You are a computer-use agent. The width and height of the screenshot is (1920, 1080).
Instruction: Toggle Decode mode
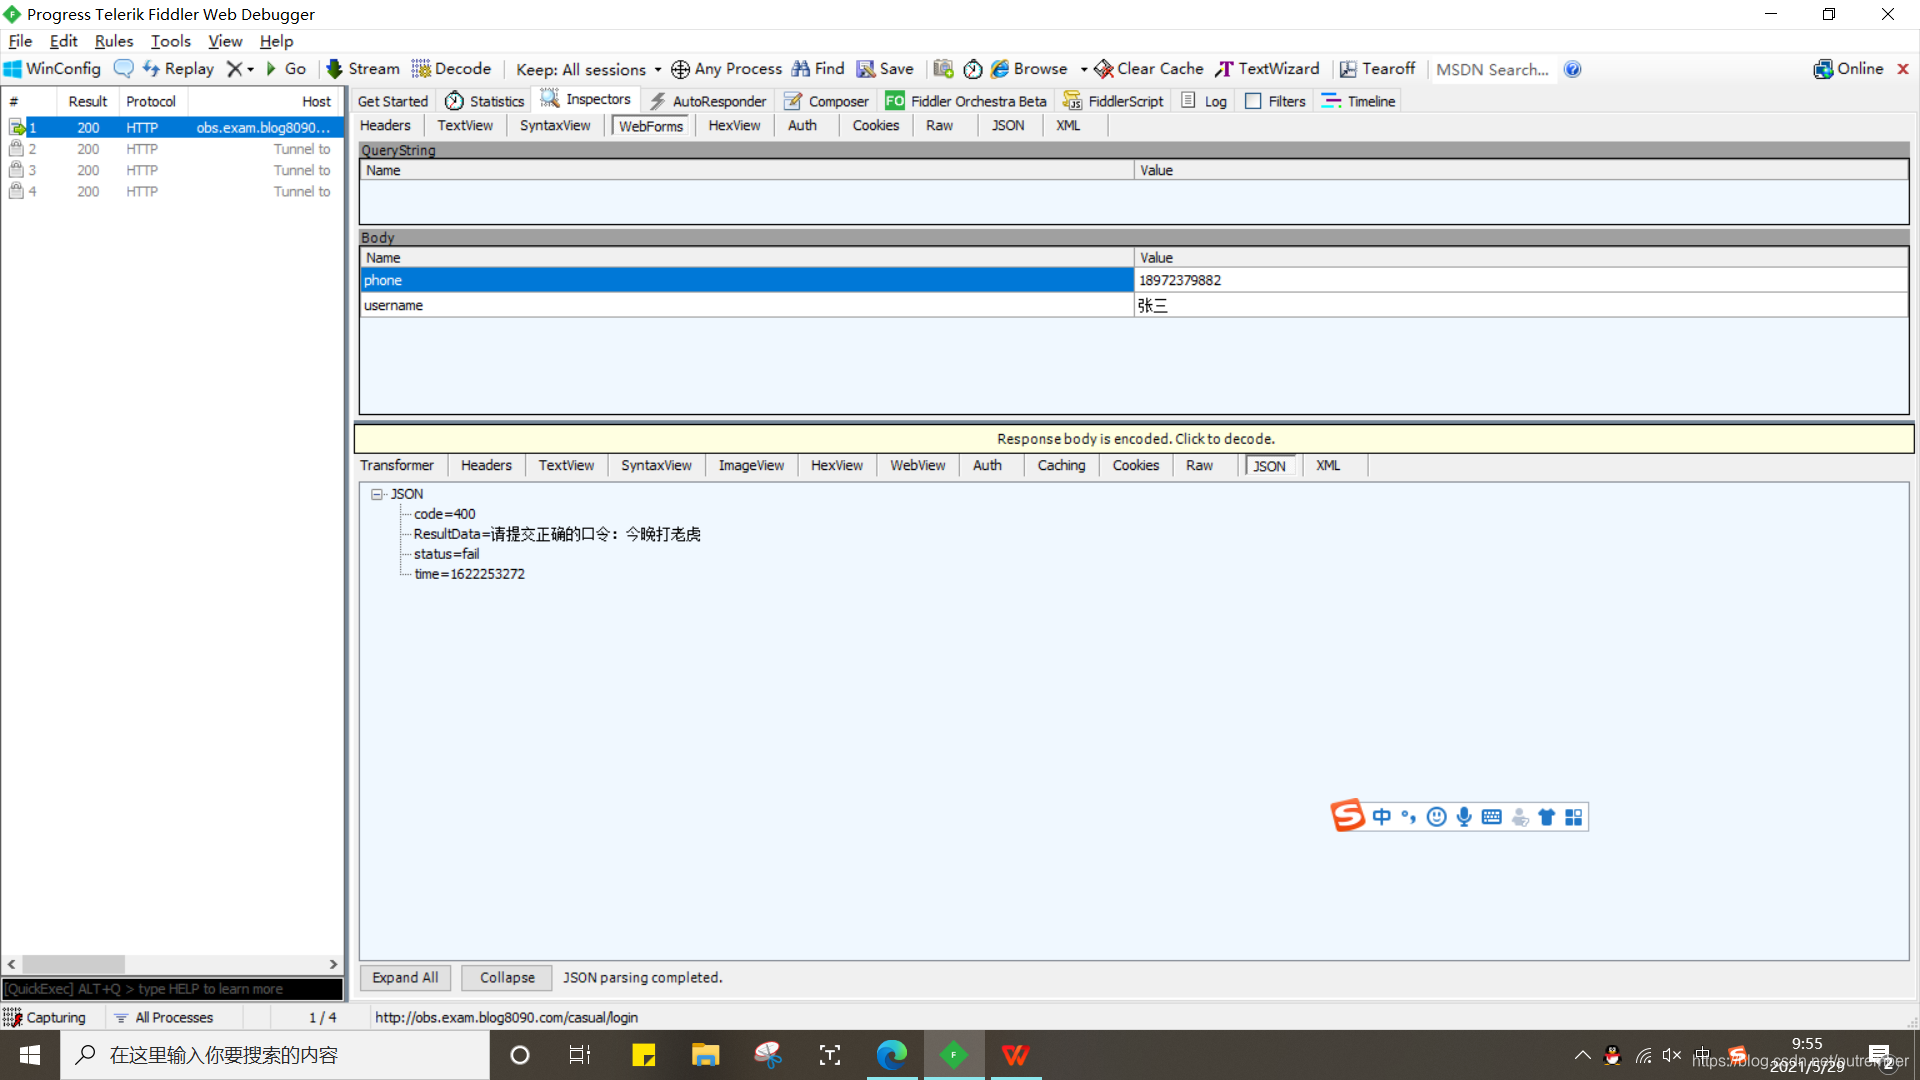[451, 69]
